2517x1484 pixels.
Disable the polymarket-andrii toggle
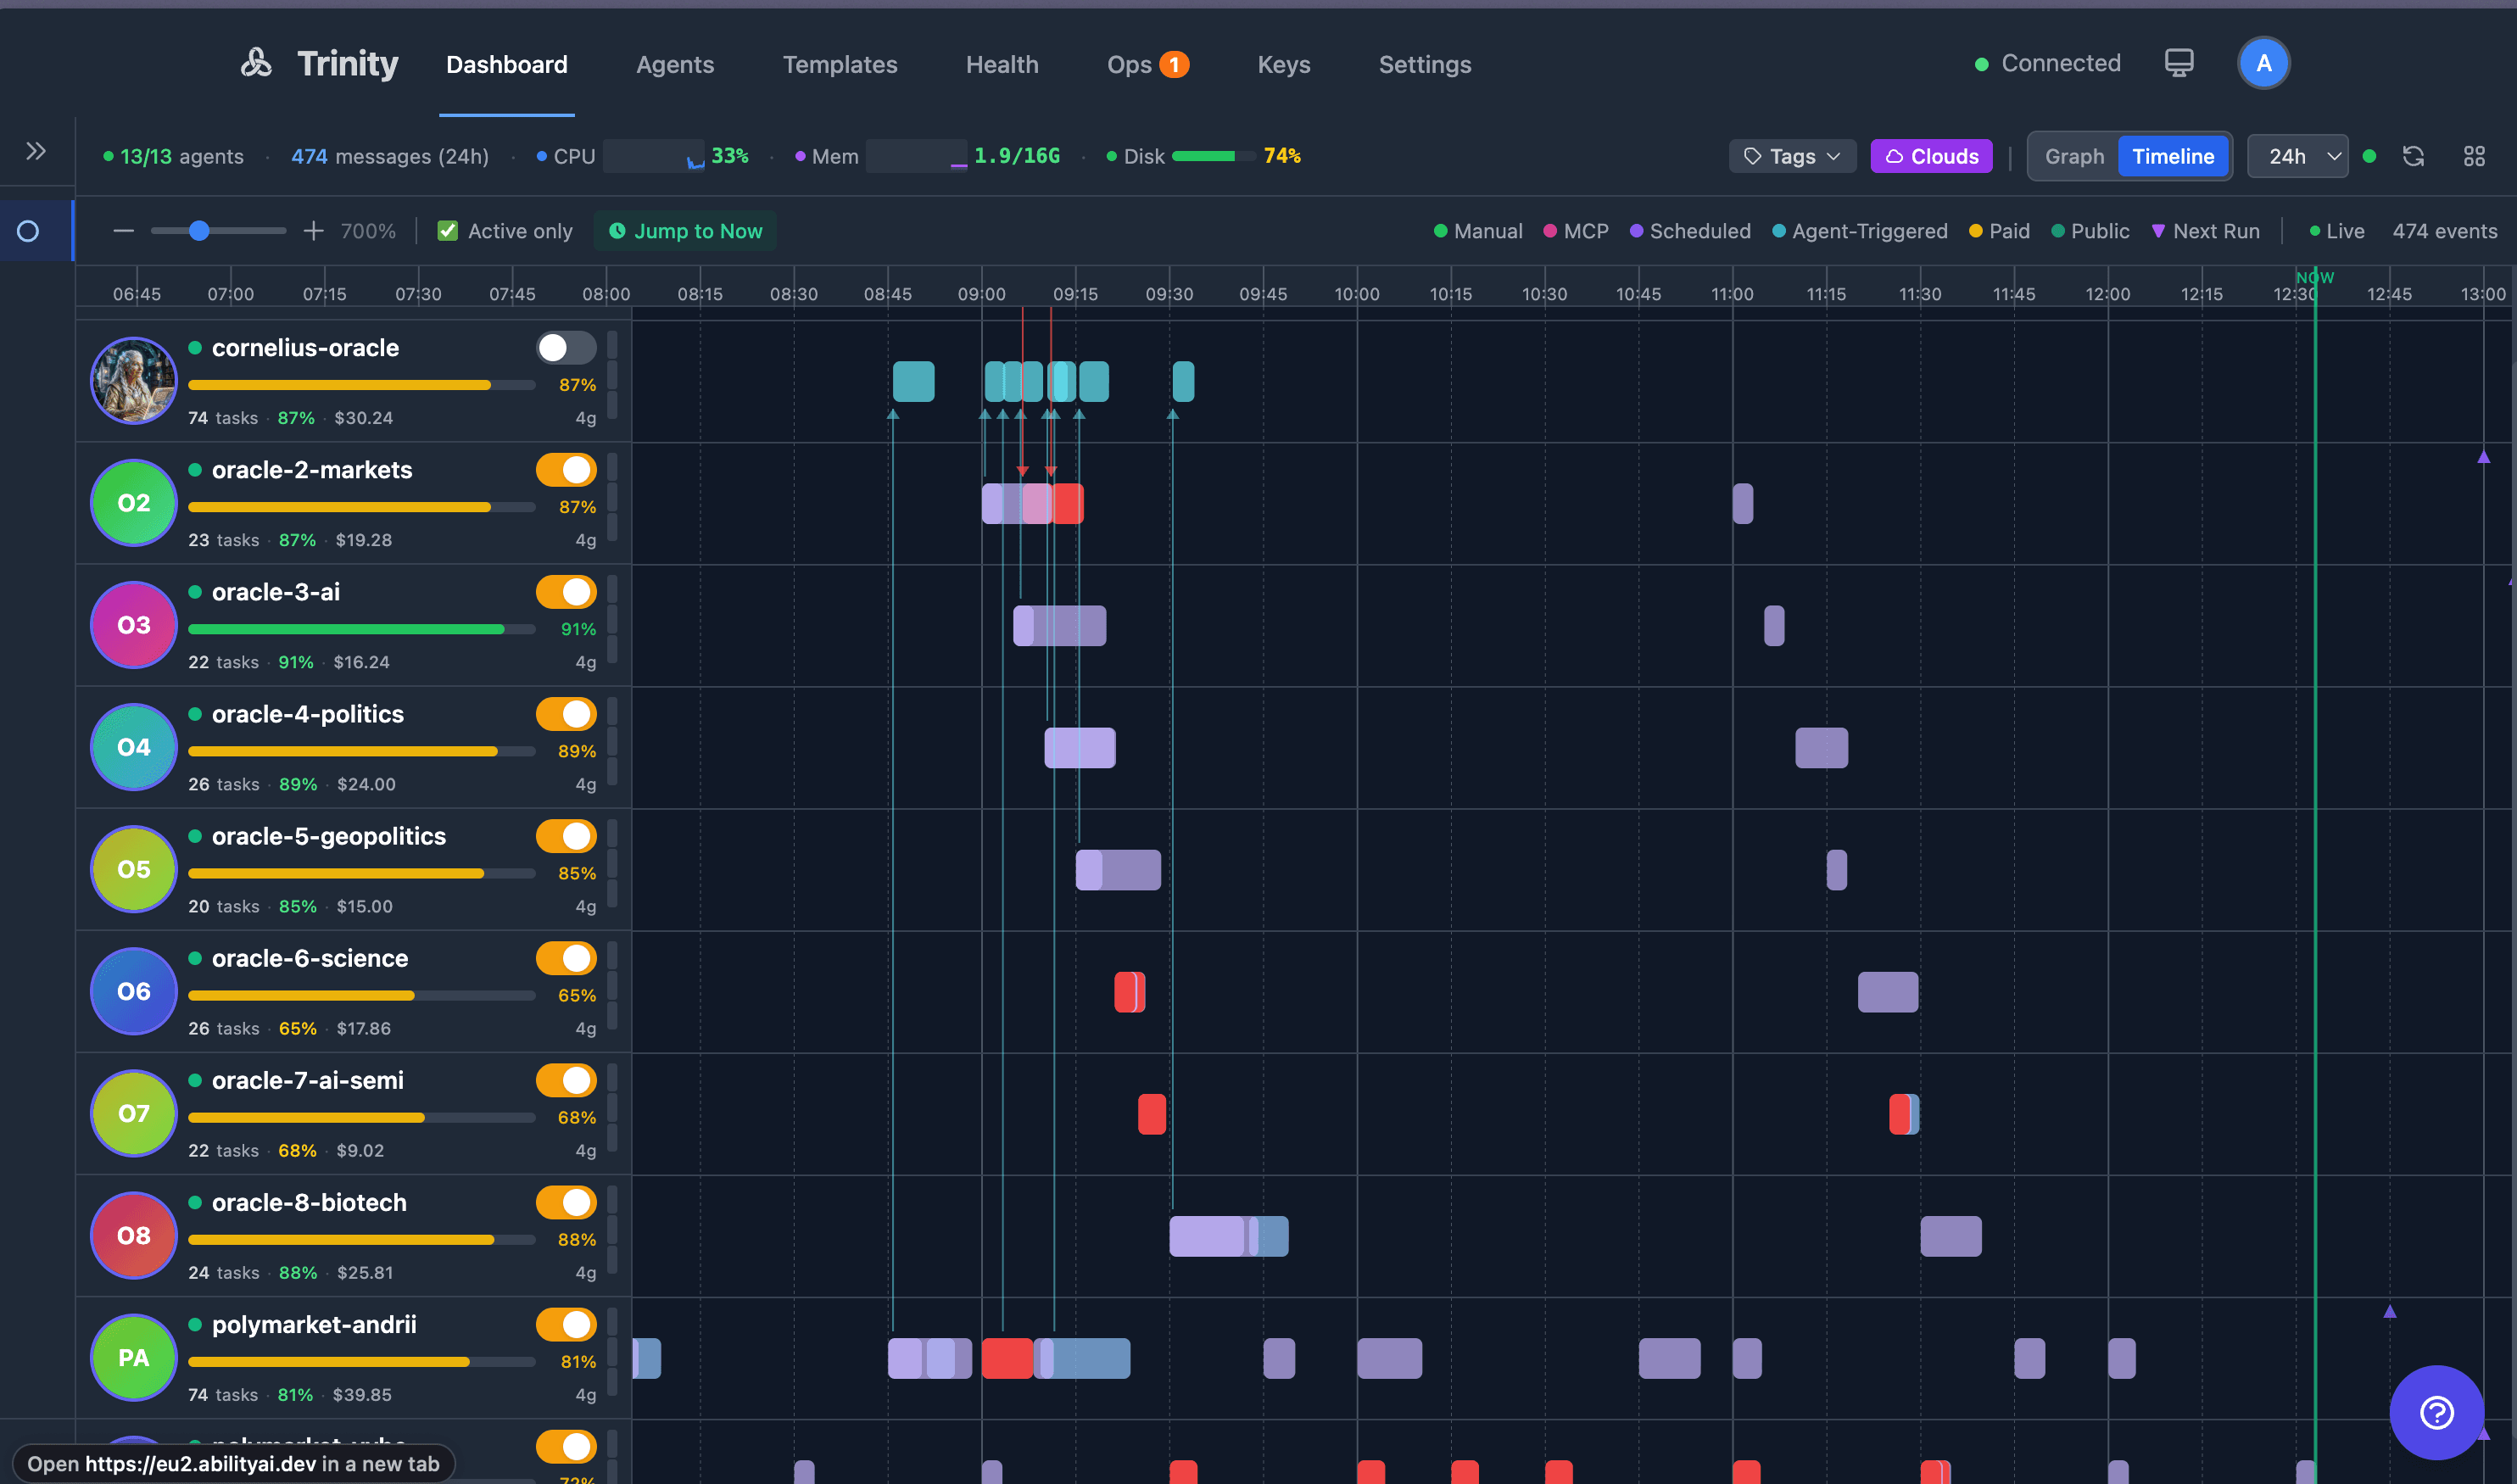point(566,1323)
